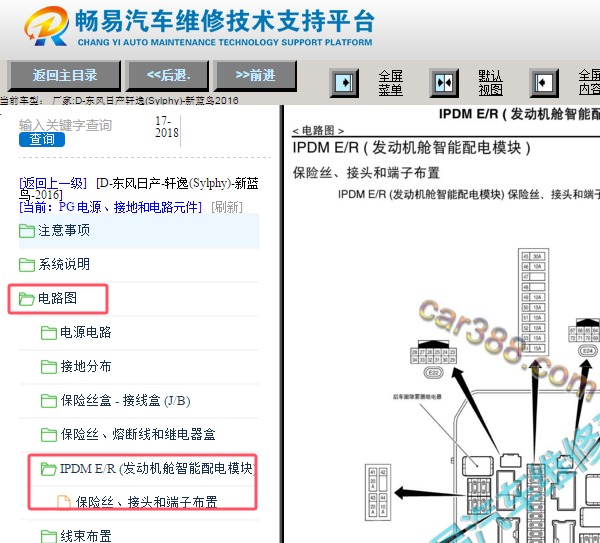Expand the 接地分布 folder
The width and height of the screenshot is (600, 543).
point(85,367)
